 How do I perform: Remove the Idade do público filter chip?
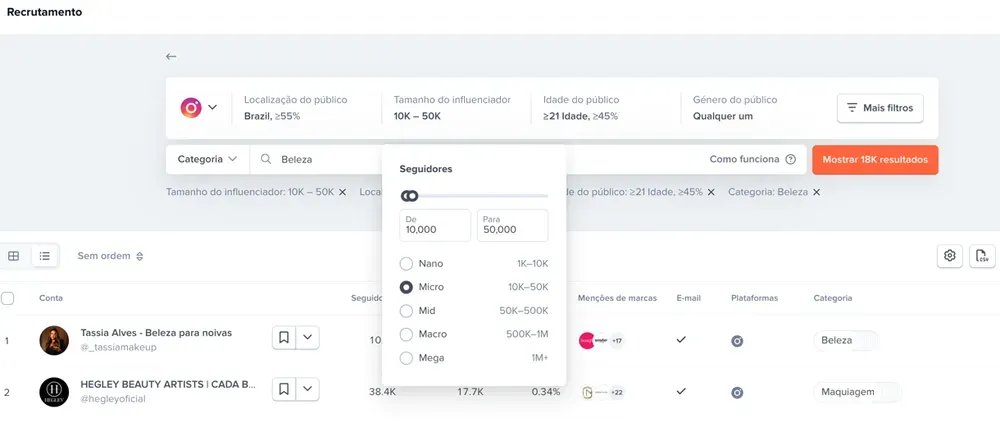click(711, 191)
